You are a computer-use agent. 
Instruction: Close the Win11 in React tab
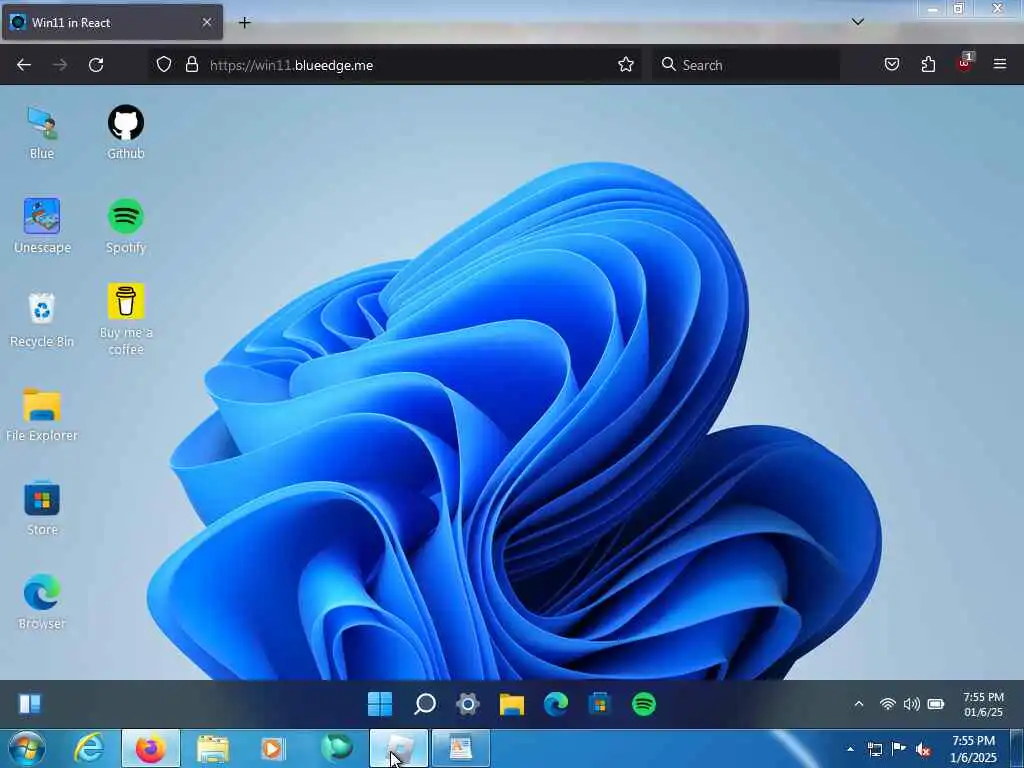point(207,22)
